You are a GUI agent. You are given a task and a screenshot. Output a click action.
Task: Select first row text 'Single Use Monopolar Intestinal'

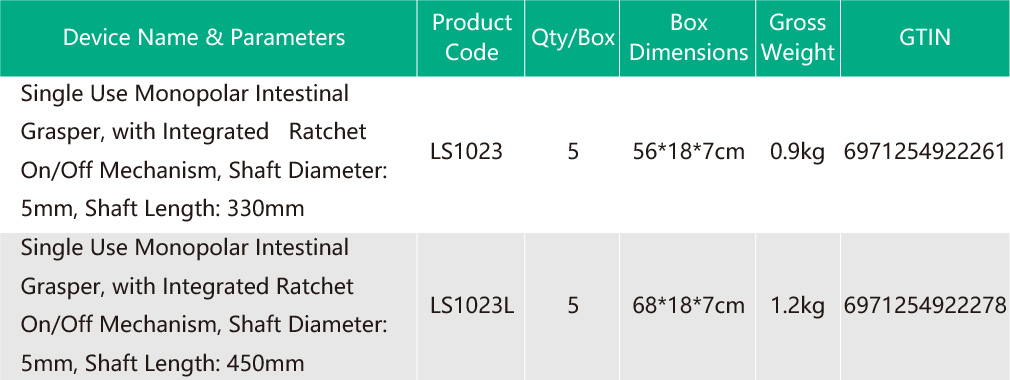pyautogui.click(x=185, y=94)
